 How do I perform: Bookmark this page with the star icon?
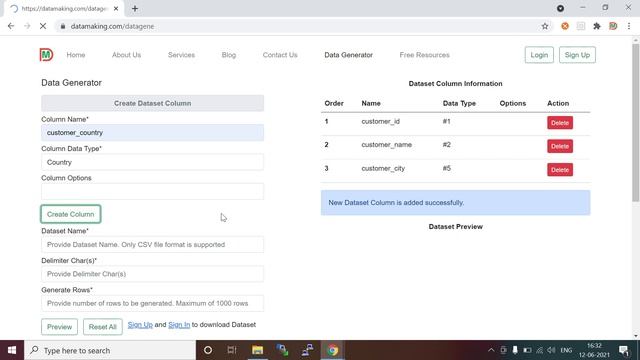click(545, 26)
